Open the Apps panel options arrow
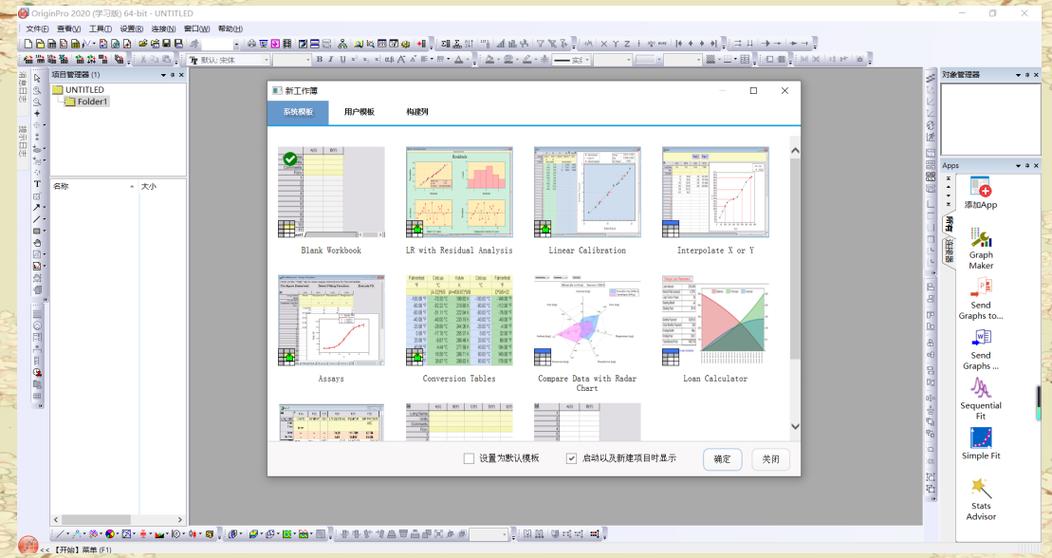The image size is (1052, 558). [x=1018, y=166]
